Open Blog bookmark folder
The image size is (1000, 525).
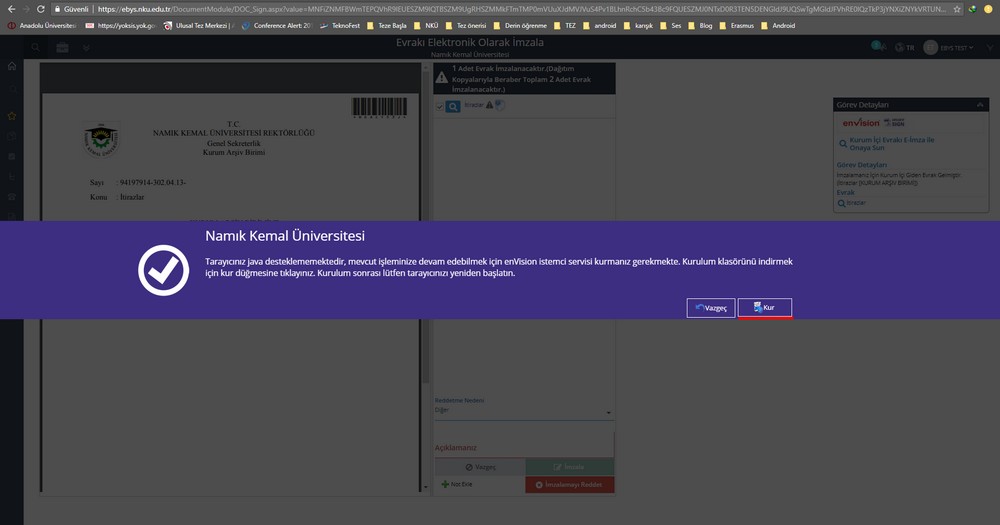(x=700, y=26)
